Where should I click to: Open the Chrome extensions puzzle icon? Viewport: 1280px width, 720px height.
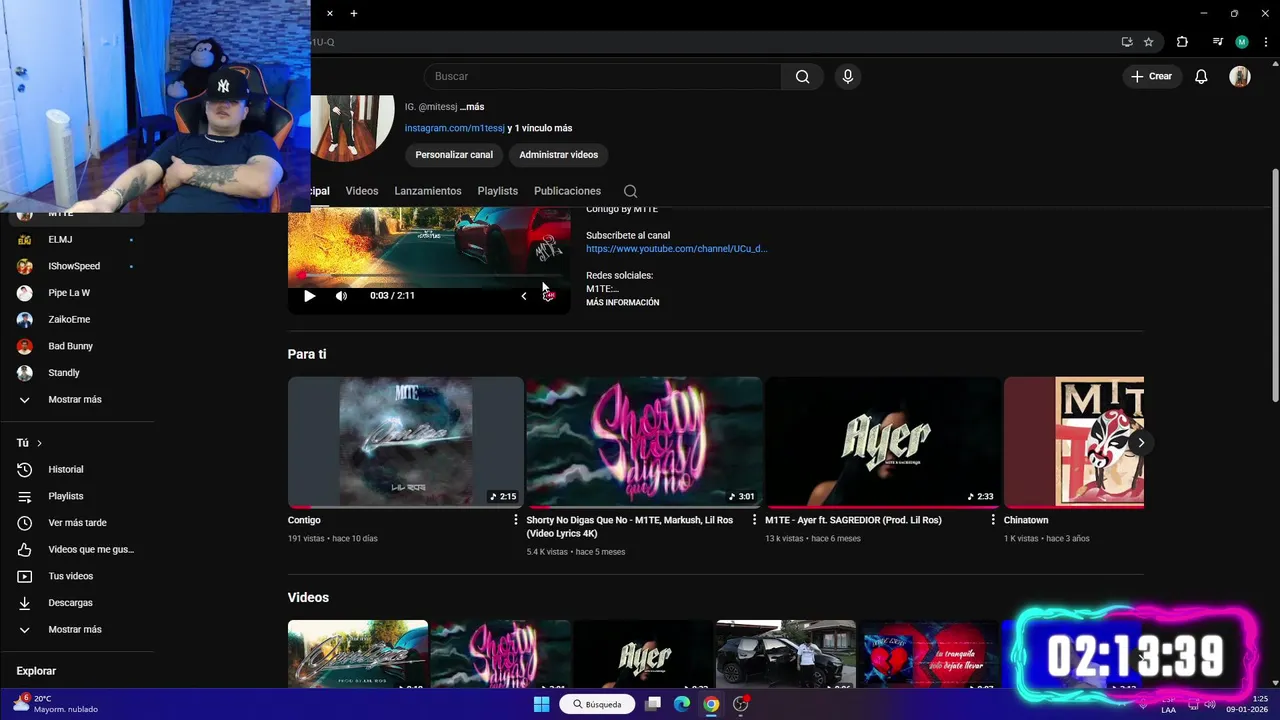click(x=1182, y=42)
